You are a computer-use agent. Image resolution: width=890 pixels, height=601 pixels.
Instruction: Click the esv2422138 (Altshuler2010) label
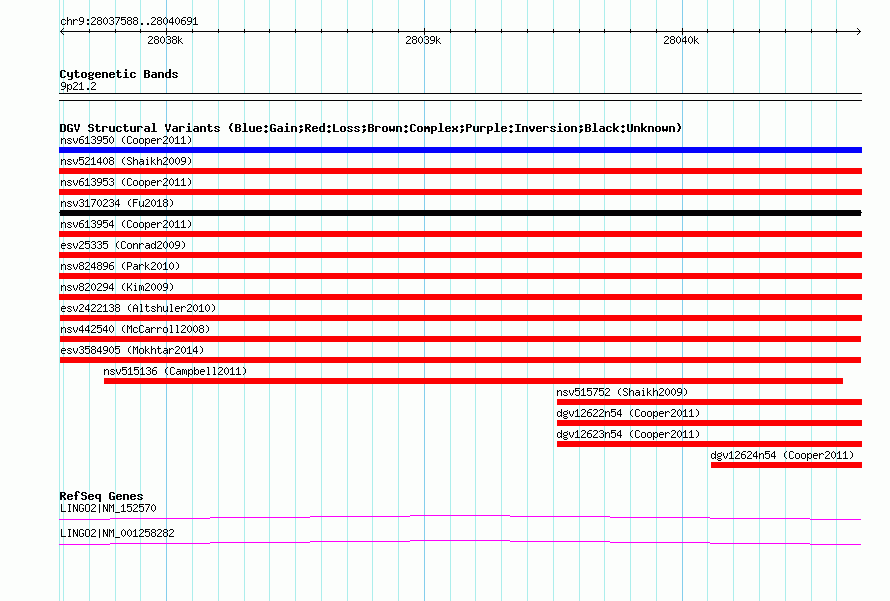click(x=138, y=308)
